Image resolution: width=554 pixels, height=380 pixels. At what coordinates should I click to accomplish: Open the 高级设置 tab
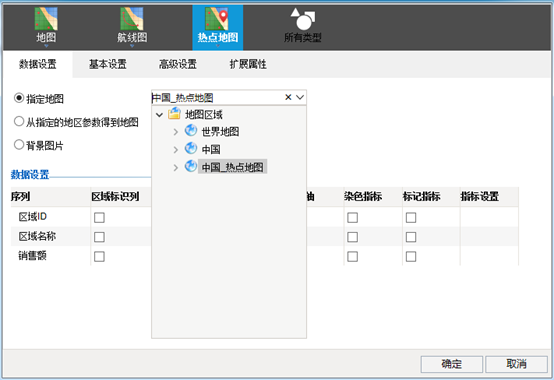(178, 64)
